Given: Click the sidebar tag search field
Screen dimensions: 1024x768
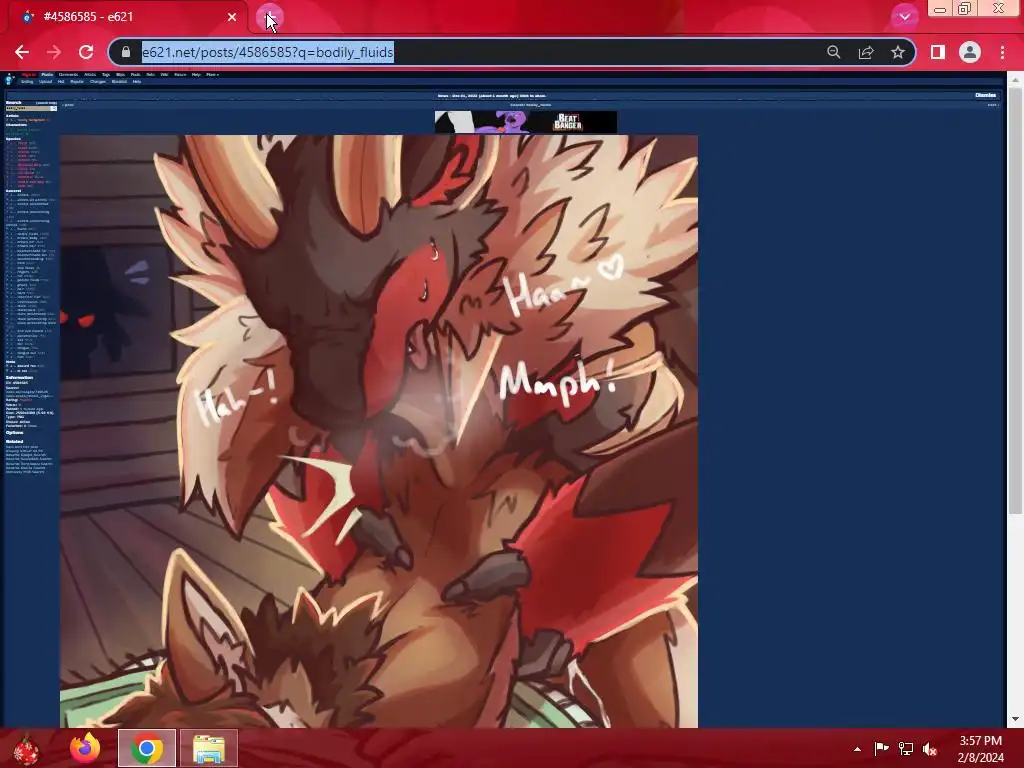Looking at the screenshot, I should click(27, 108).
